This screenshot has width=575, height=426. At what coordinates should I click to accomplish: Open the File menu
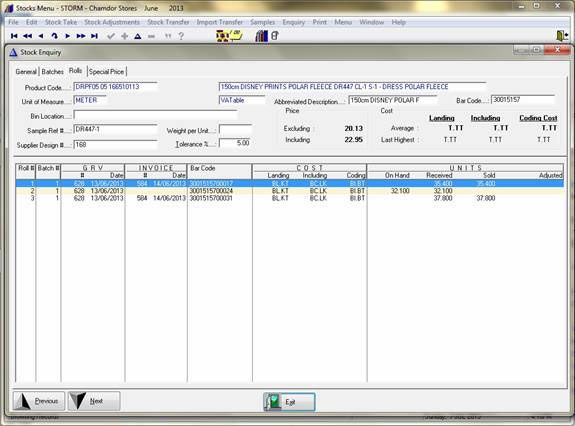tap(13, 22)
